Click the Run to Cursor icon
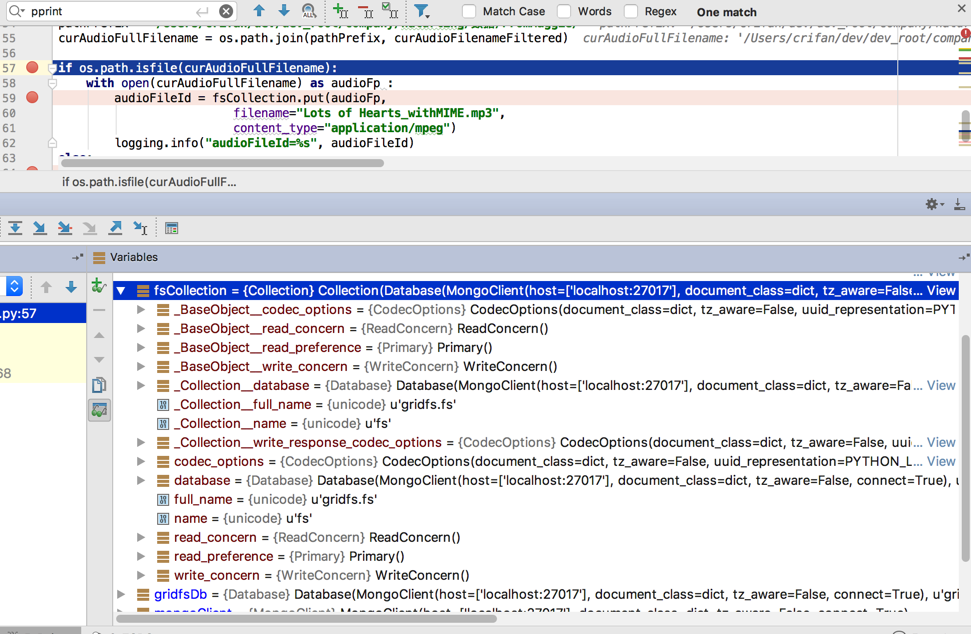 (x=140, y=229)
